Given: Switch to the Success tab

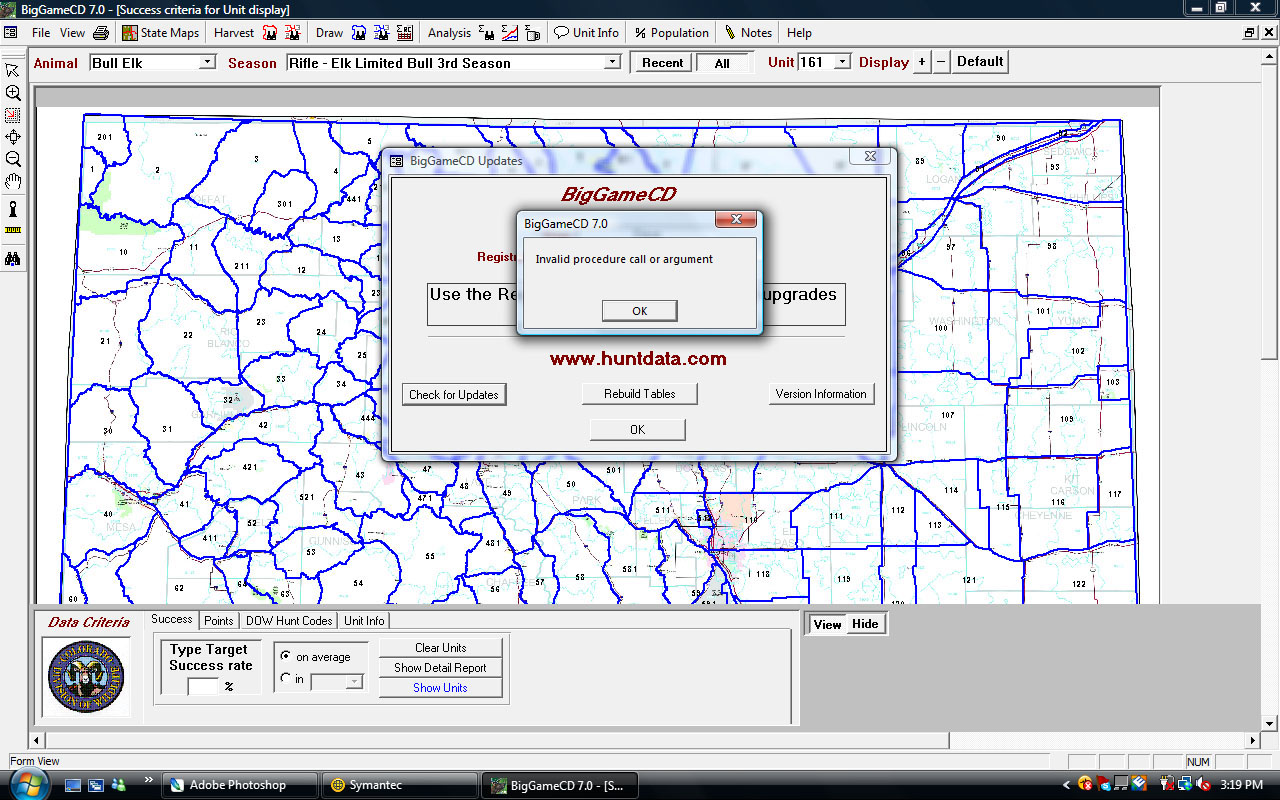Looking at the screenshot, I should point(172,620).
